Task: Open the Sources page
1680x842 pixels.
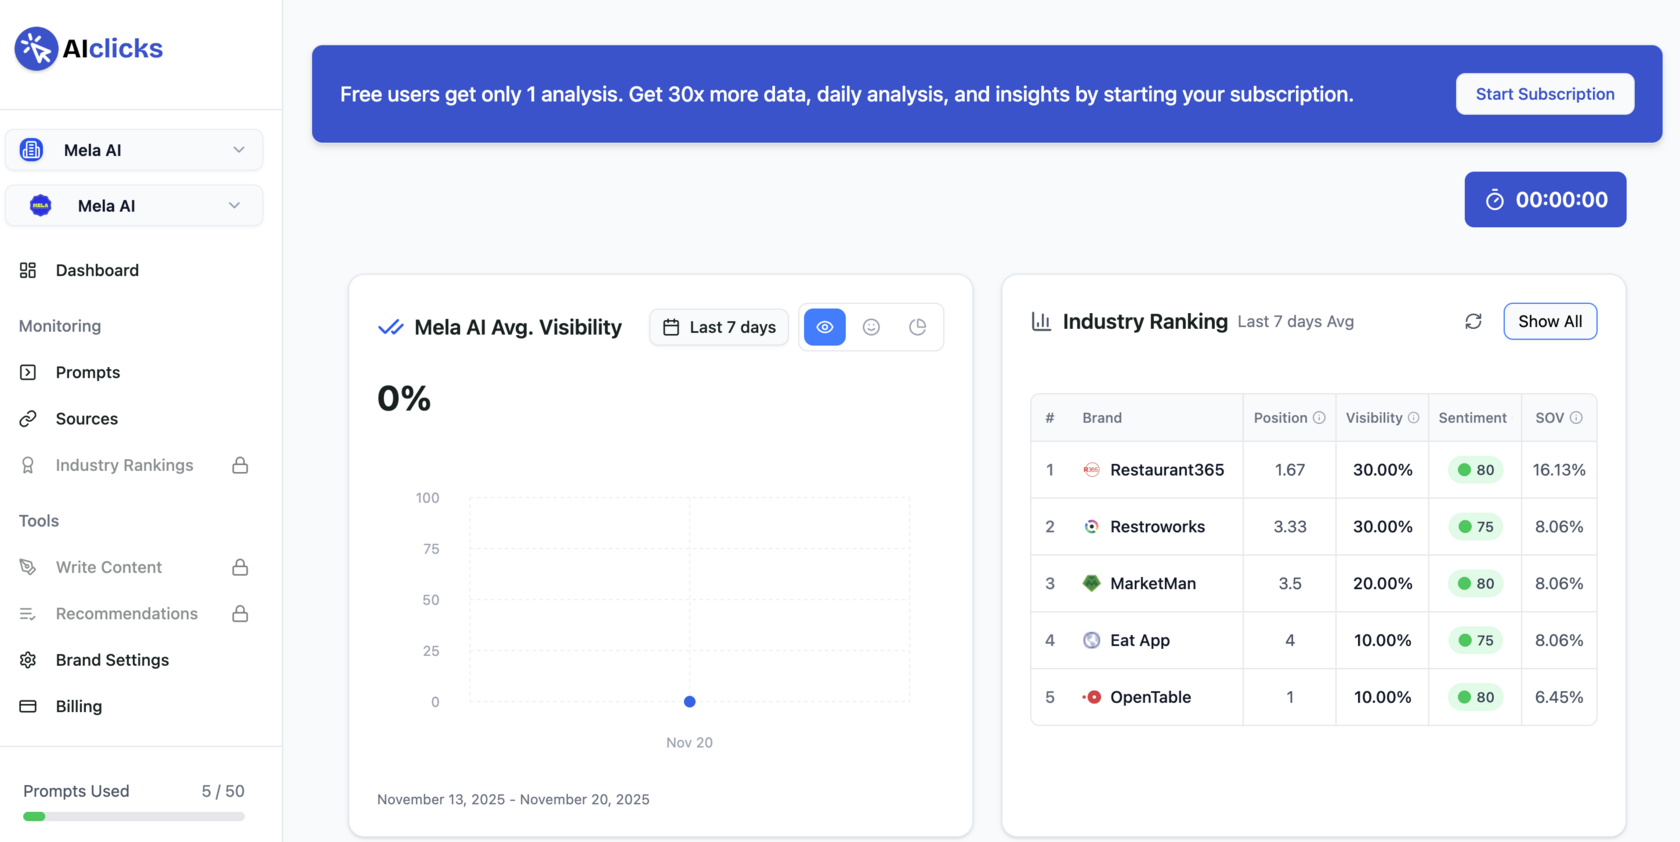Action: pos(87,419)
